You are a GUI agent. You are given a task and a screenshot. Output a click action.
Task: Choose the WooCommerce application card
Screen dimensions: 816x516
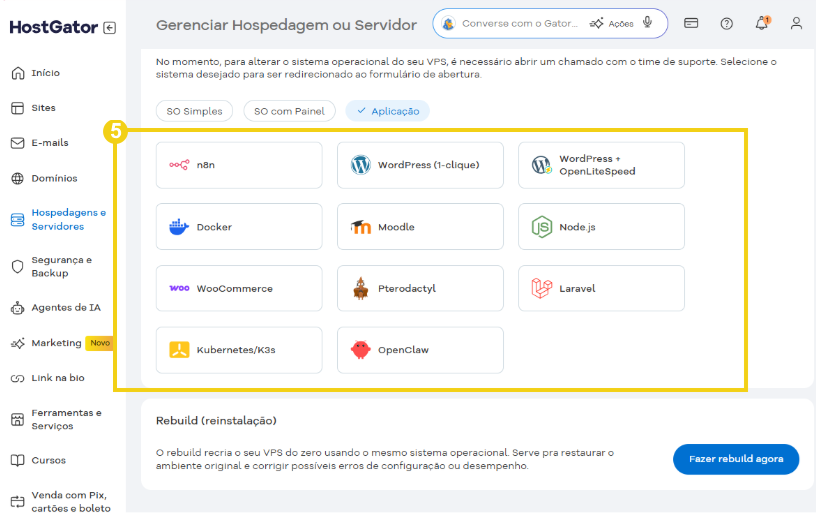coord(239,288)
